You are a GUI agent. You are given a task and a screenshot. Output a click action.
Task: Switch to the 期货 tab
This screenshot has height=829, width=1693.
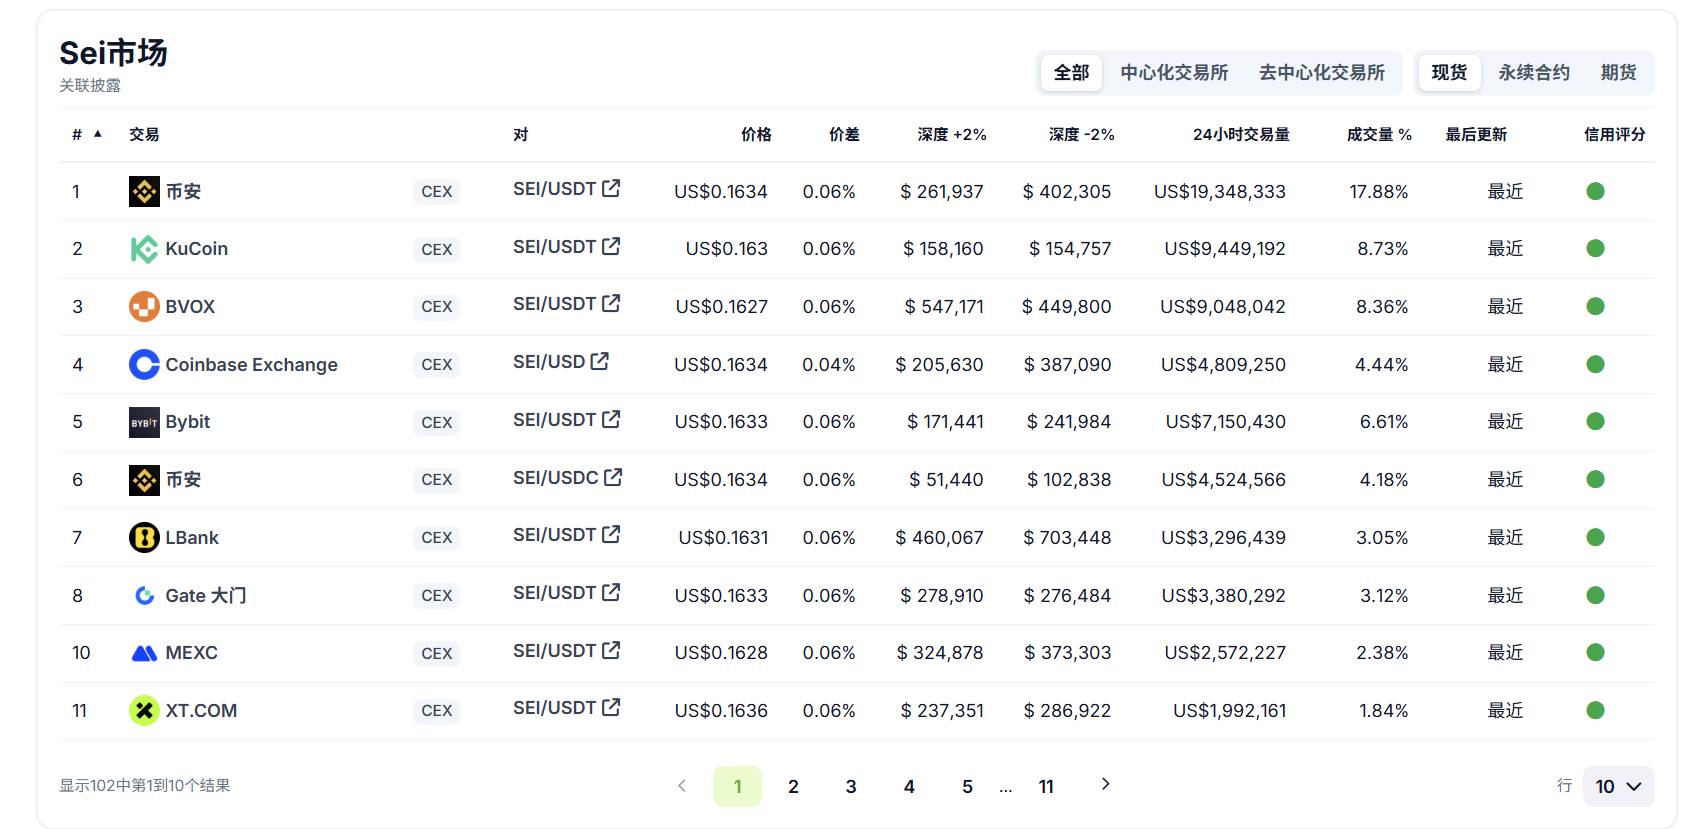[x=1617, y=73]
